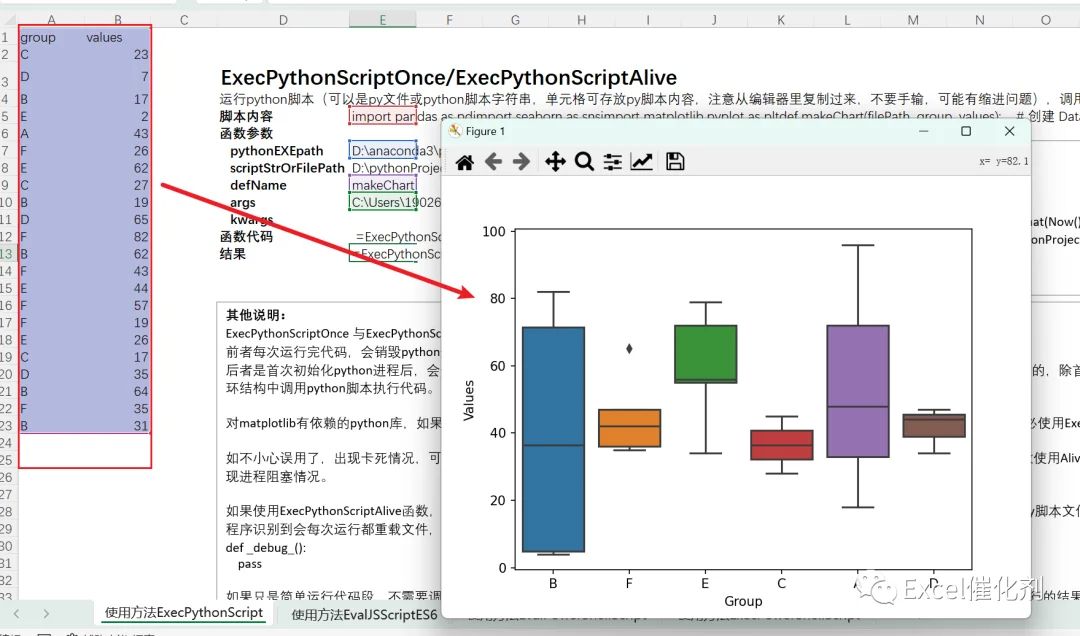Viewport: 1080px width, 636px height.
Task: Select the D:\anaconda3 path cell
Action: [383, 150]
